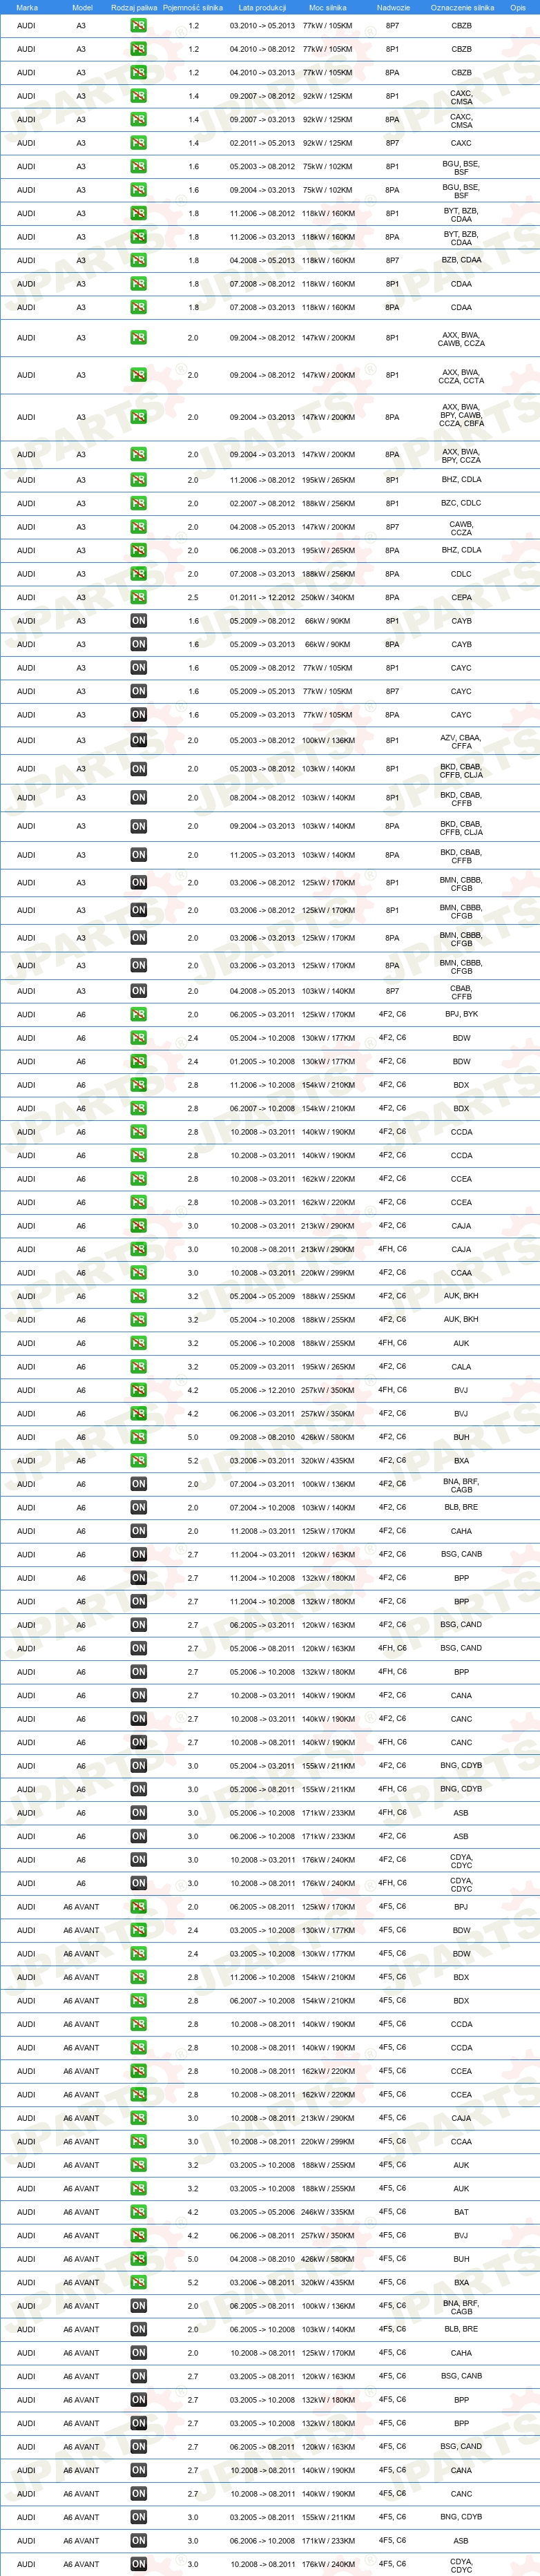Viewport: 540px width, 2576px height.
Task: Select date cell 09.2008 -> 08.2010
Action: click(x=262, y=1437)
